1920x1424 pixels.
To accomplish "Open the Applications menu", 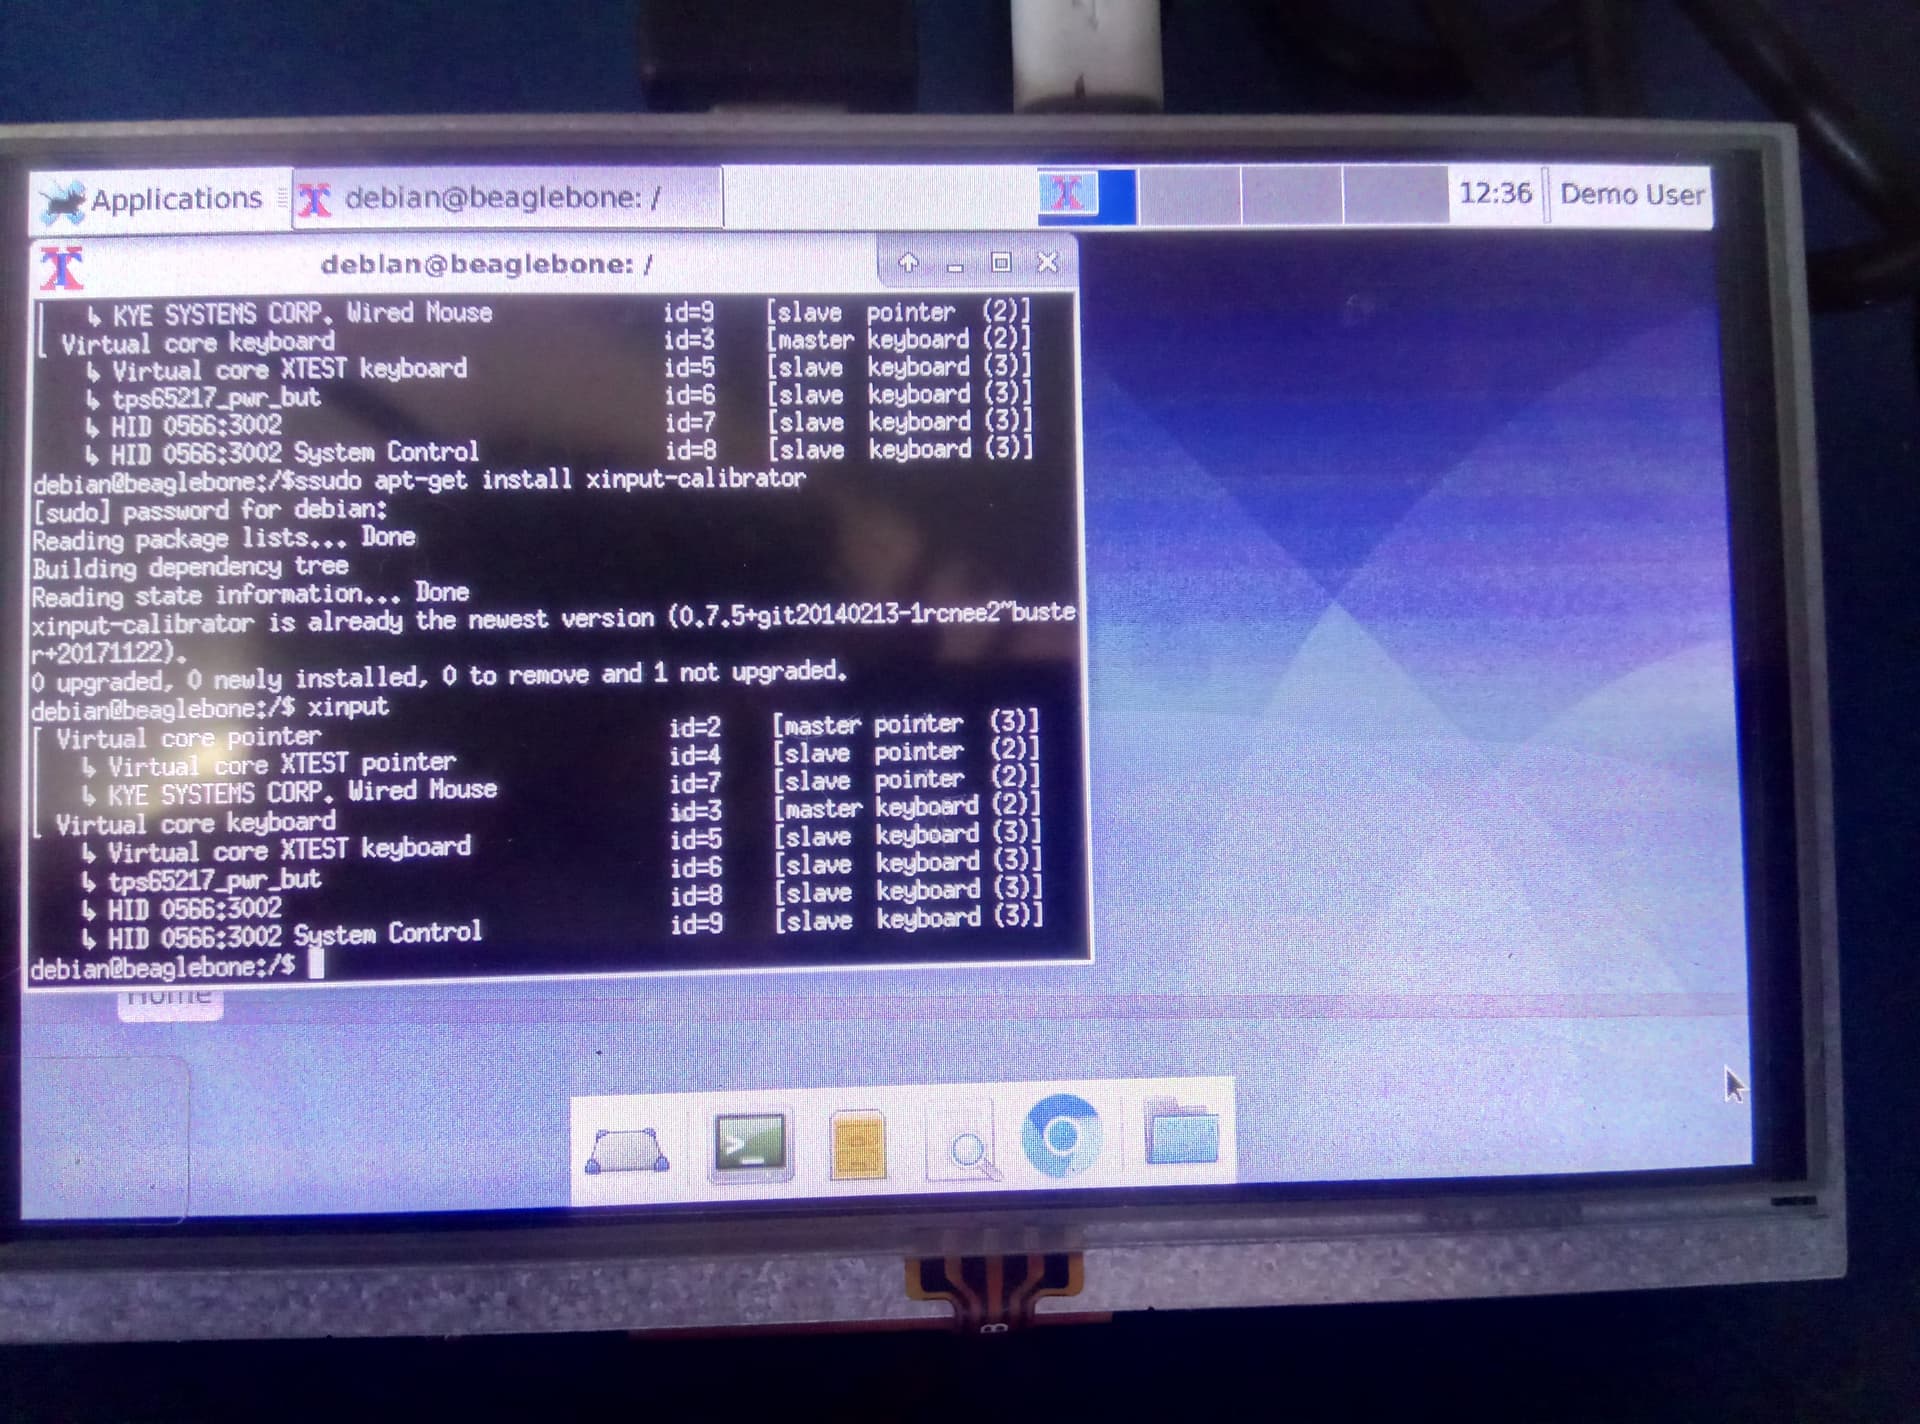I will click(x=153, y=199).
